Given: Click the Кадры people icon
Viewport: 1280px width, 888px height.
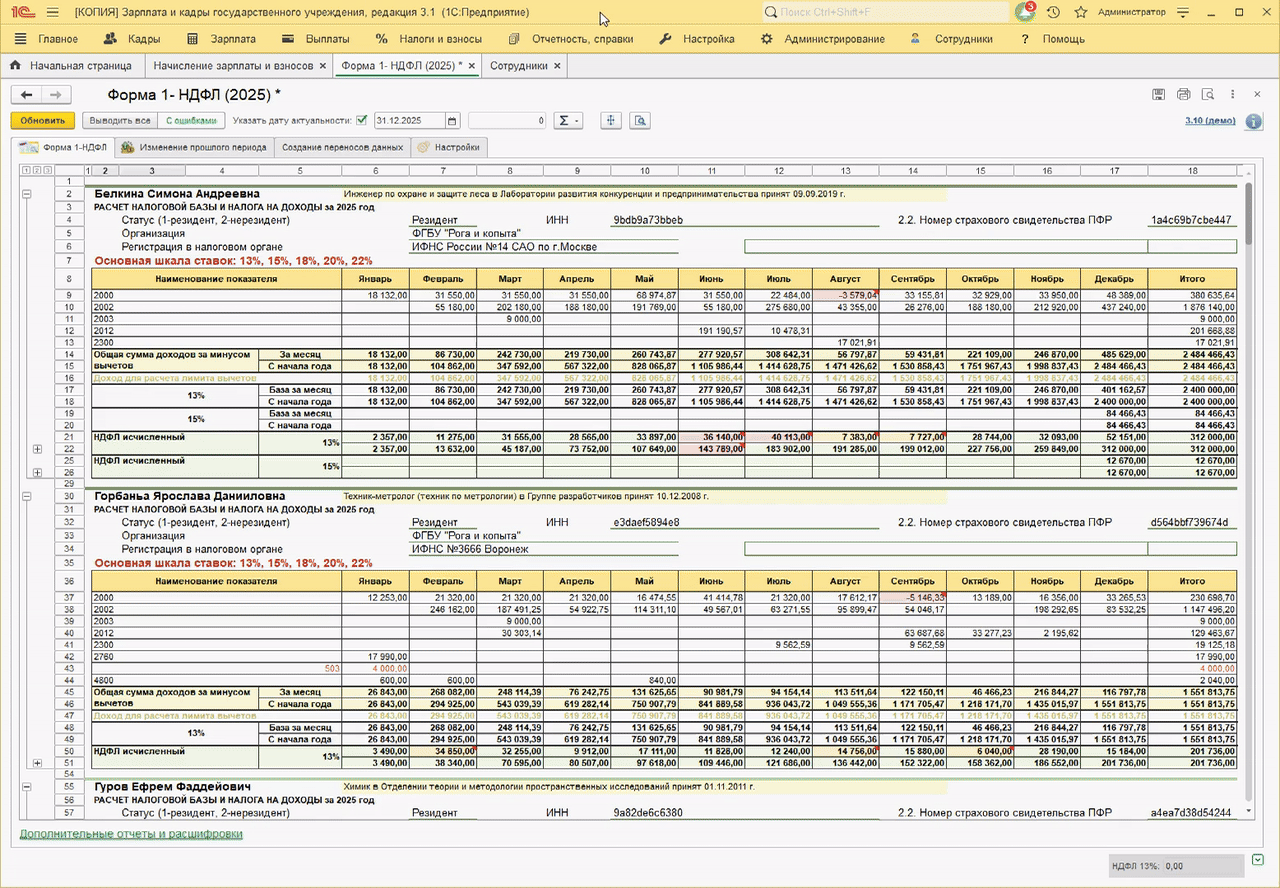Looking at the screenshot, I should point(111,39).
